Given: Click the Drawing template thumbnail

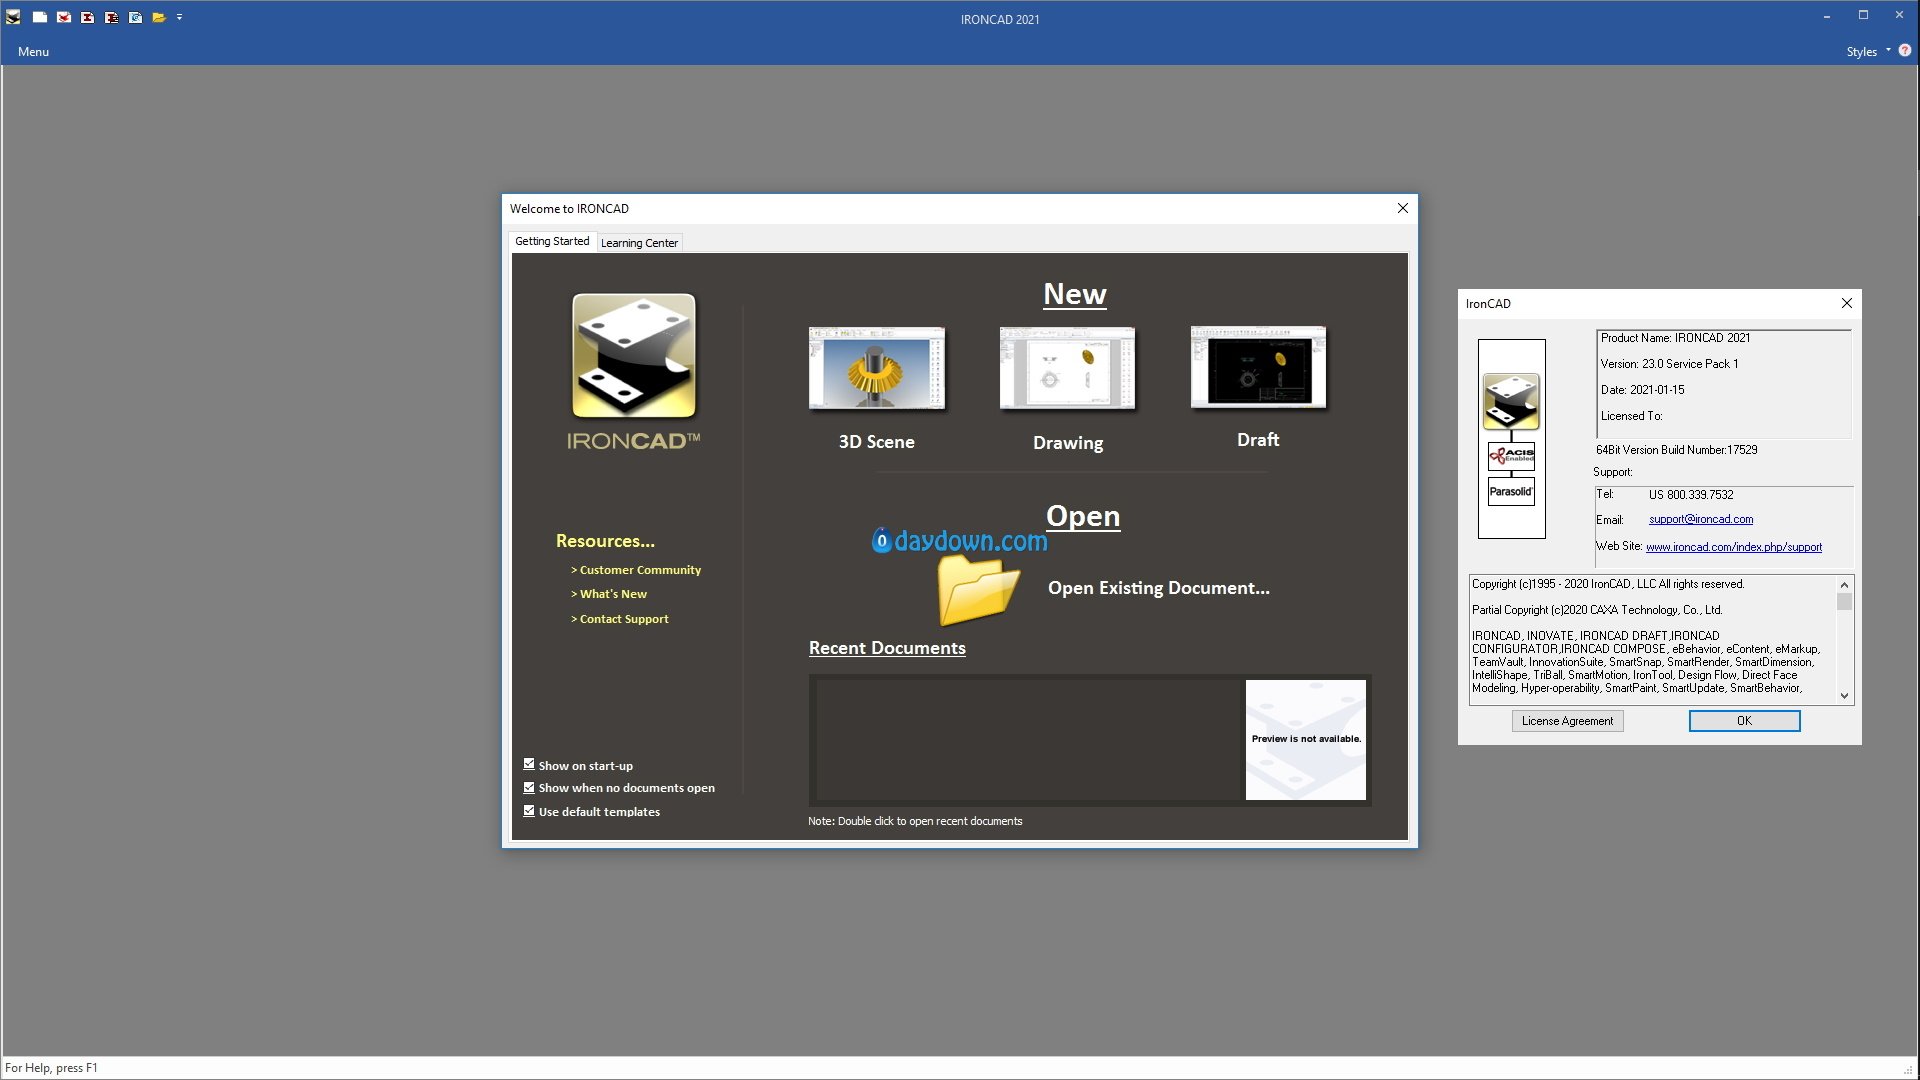Looking at the screenshot, I should [x=1067, y=368].
